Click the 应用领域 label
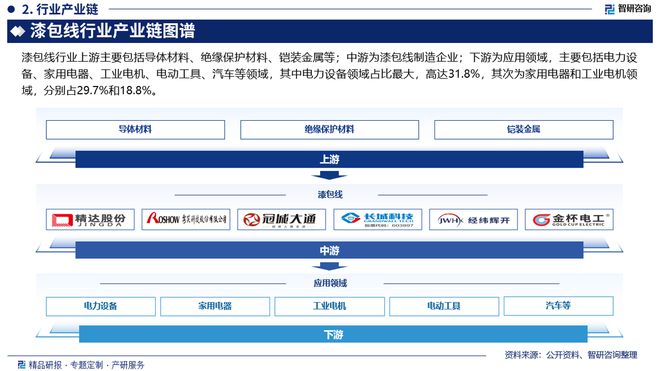 pos(330,283)
